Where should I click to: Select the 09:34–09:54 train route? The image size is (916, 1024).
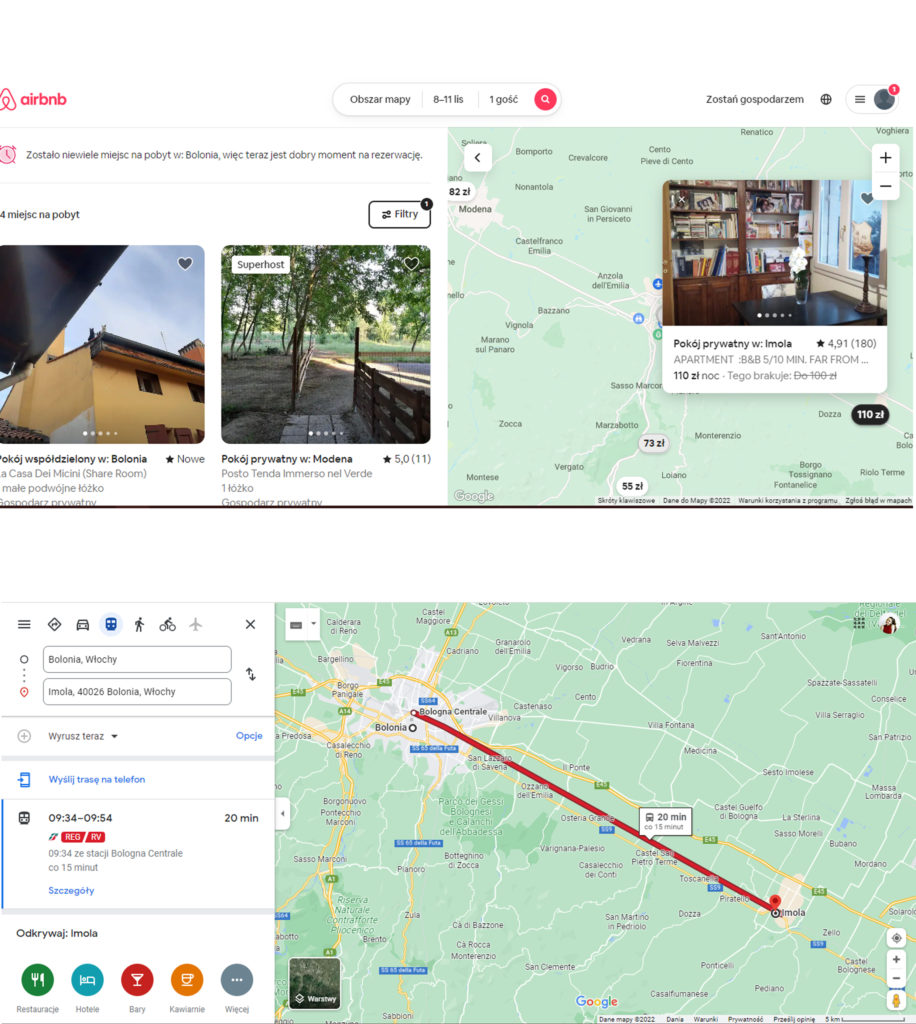coord(138,854)
